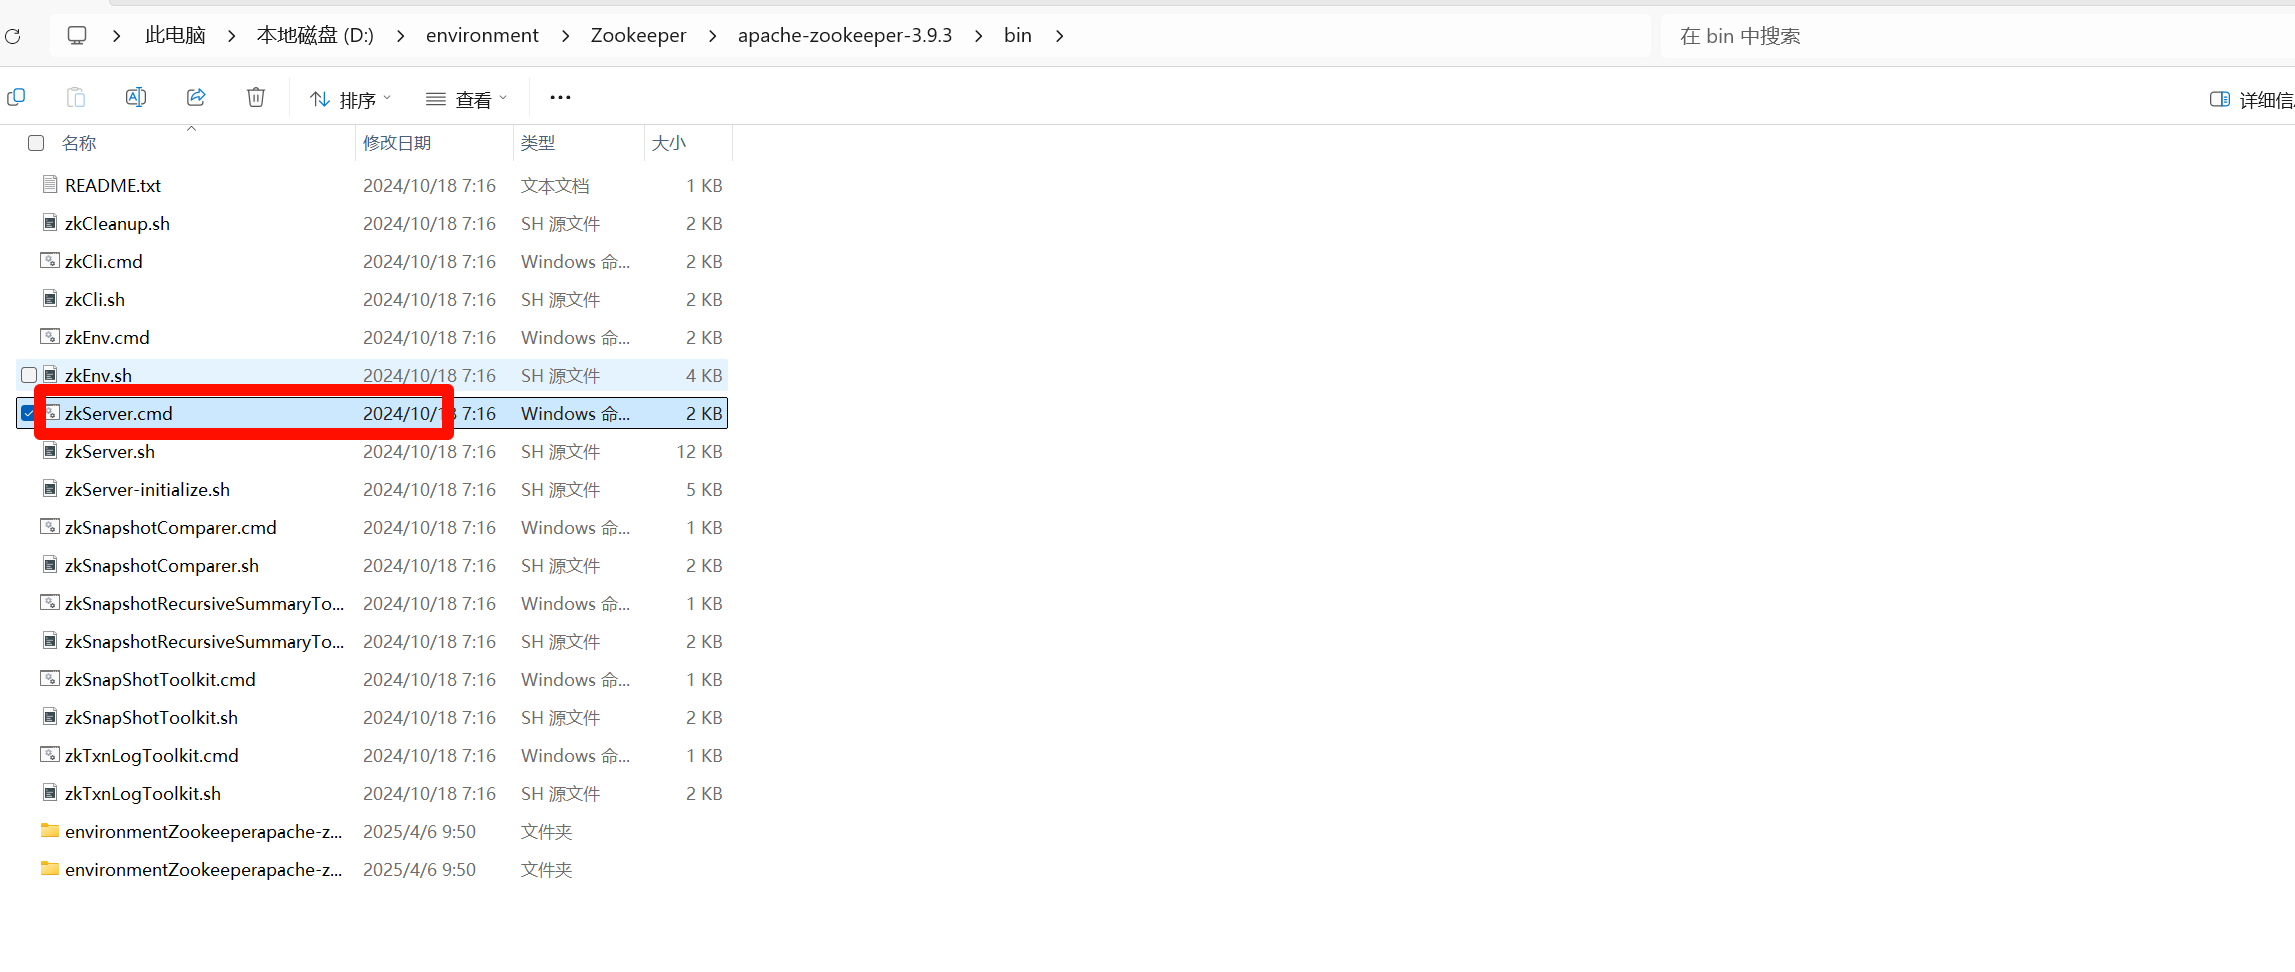
Task: Check the zkEnv.sh checkbox
Action: coord(29,375)
